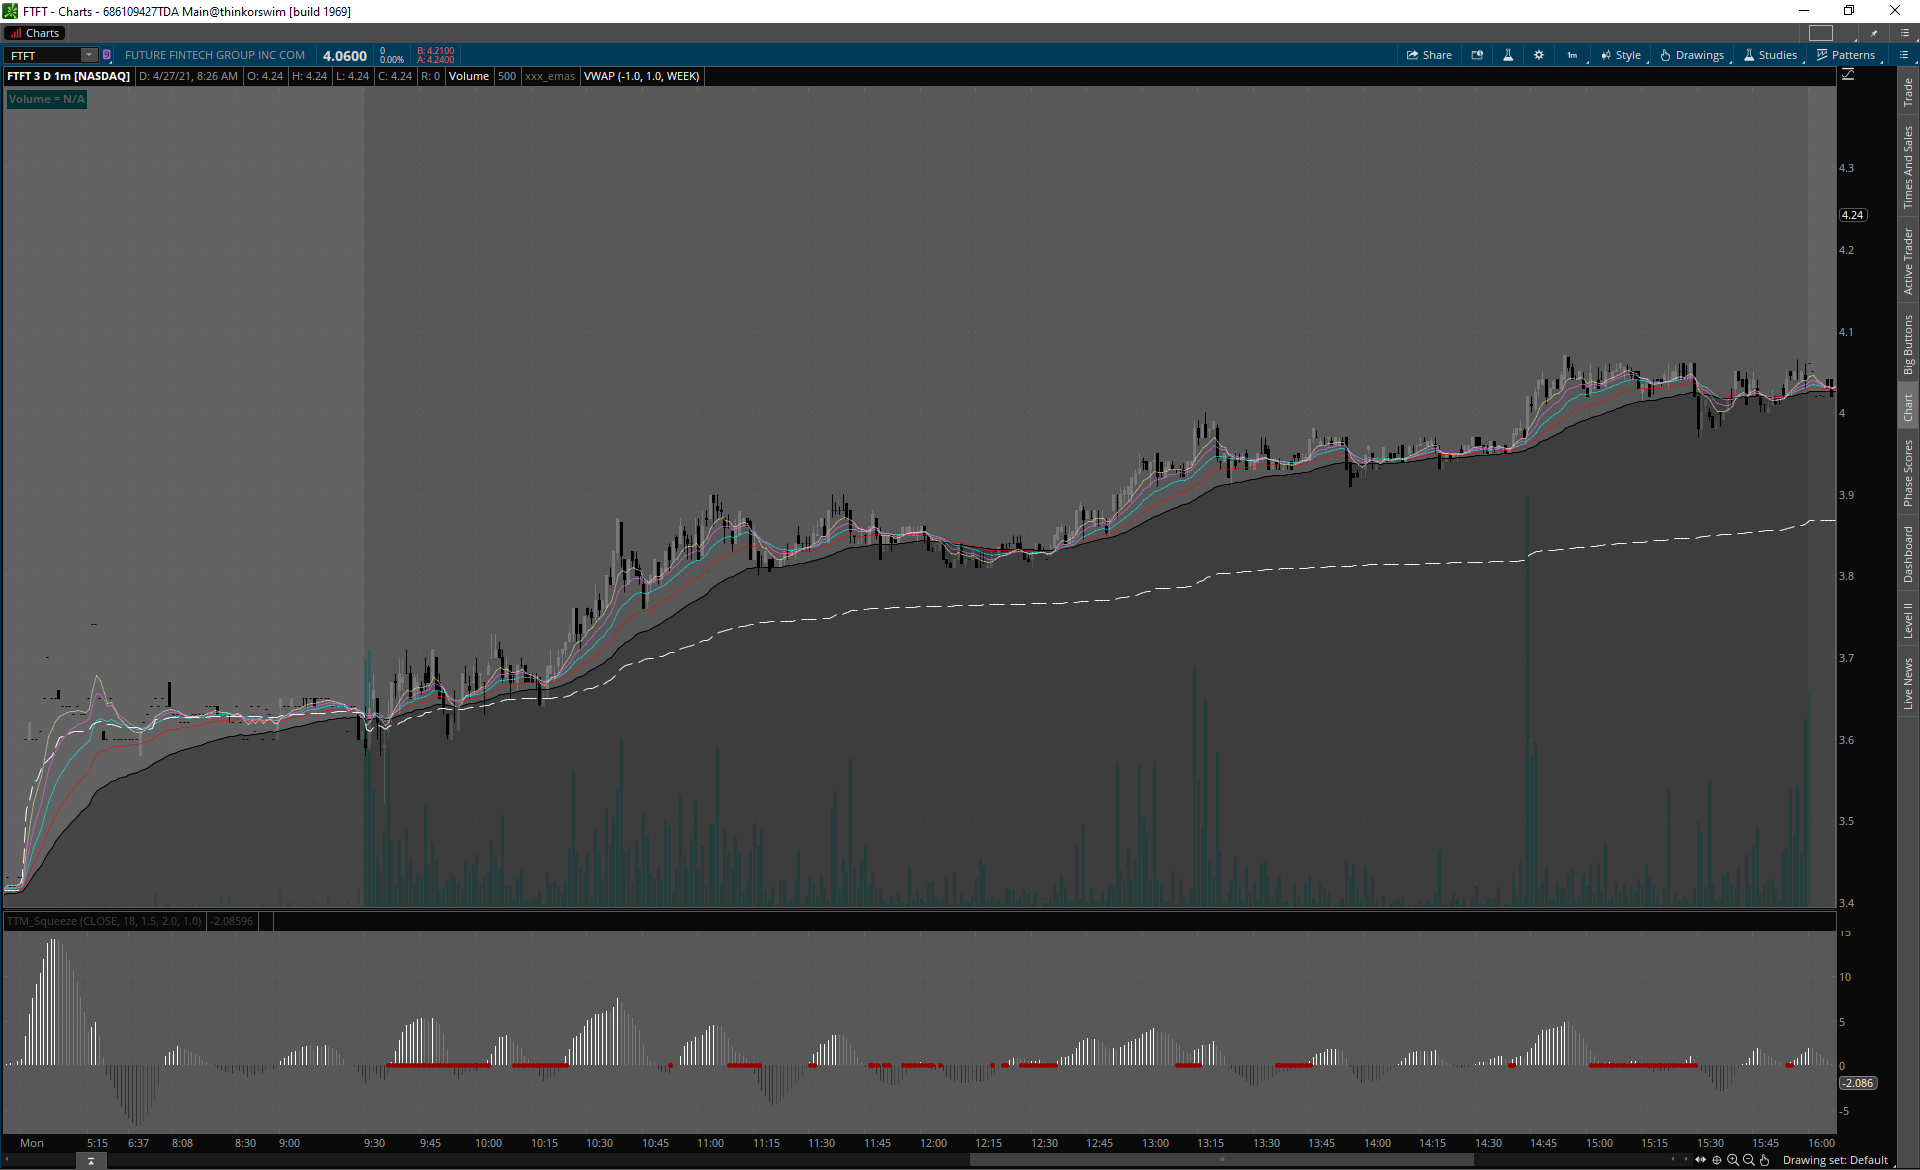Select the Active Trader sidebar tab
This screenshot has width=1920, height=1170.
point(1908,261)
